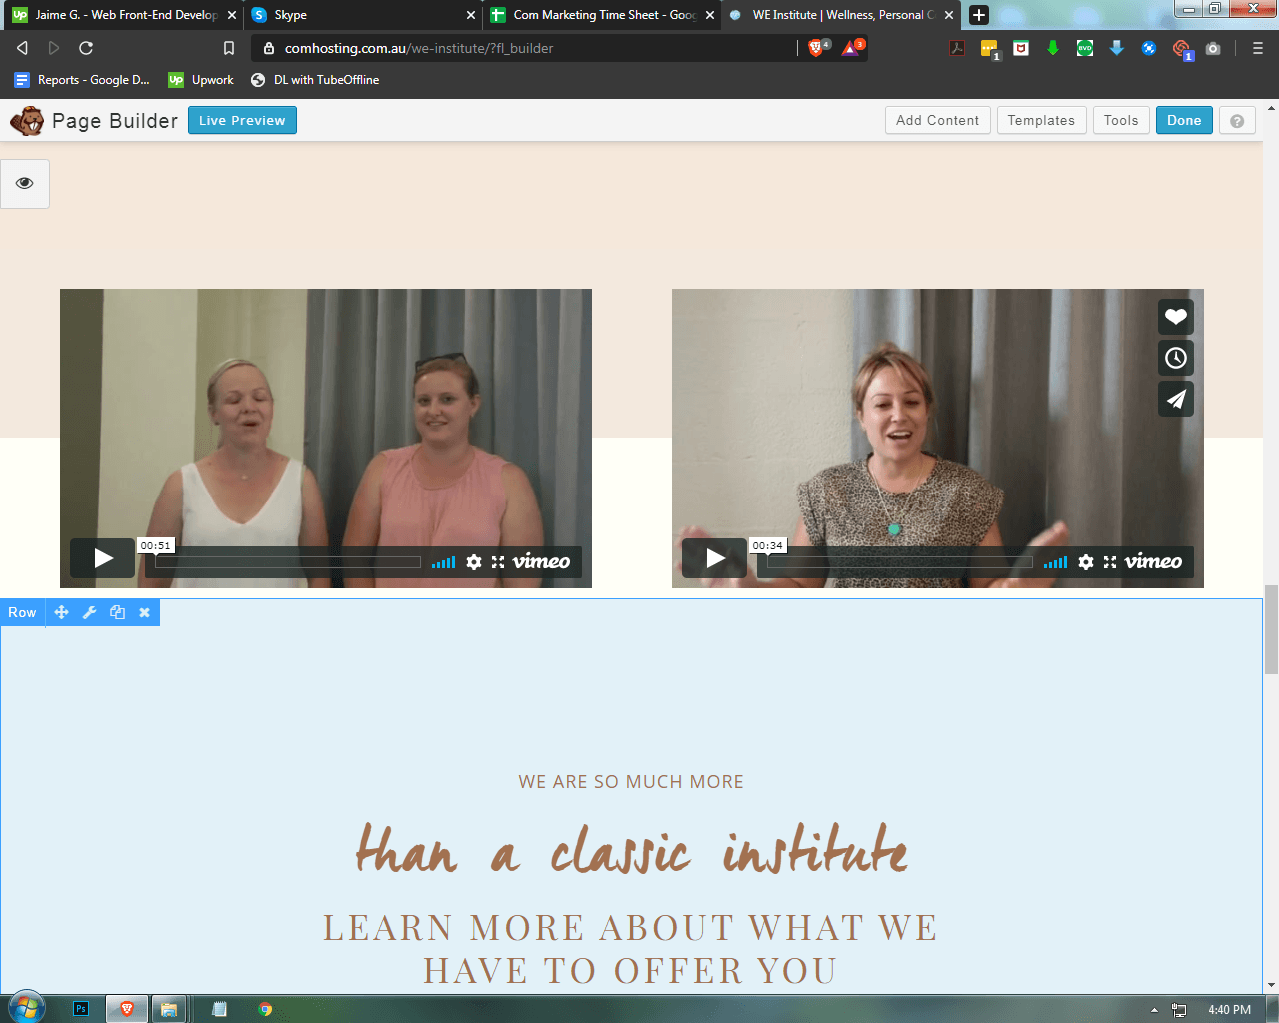Open Brave Rewards triangle icon
The width and height of the screenshot is (1279, 1023).
851,48
